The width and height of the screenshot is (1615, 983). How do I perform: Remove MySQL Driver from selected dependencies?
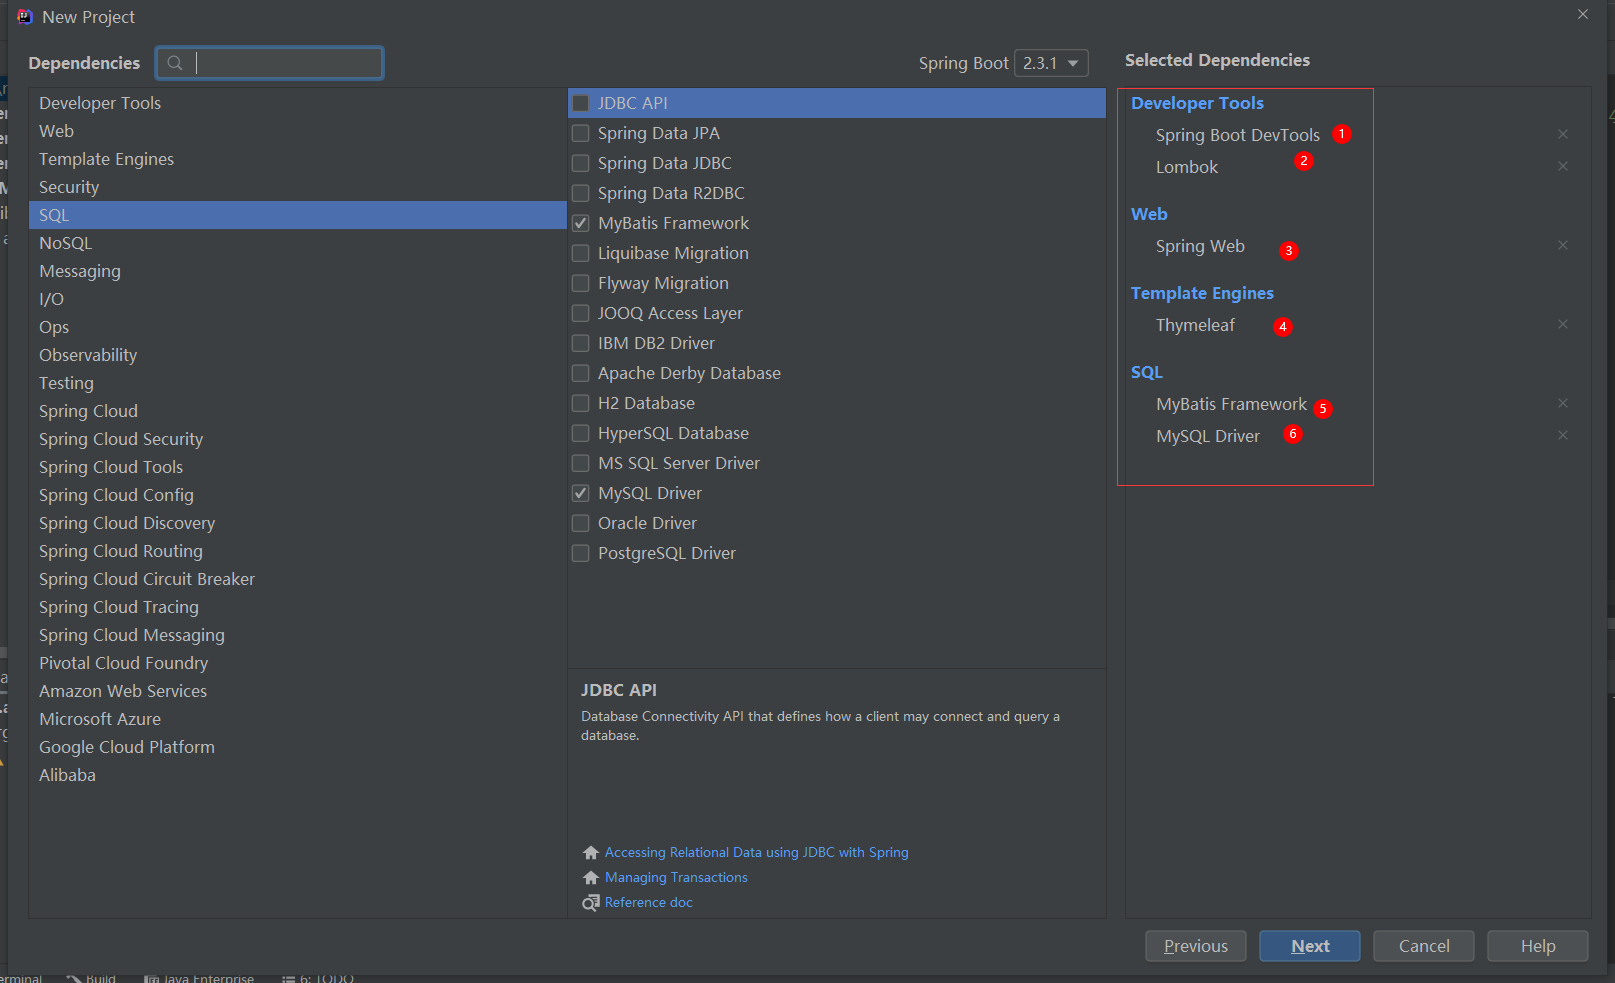pos(1562,435)
